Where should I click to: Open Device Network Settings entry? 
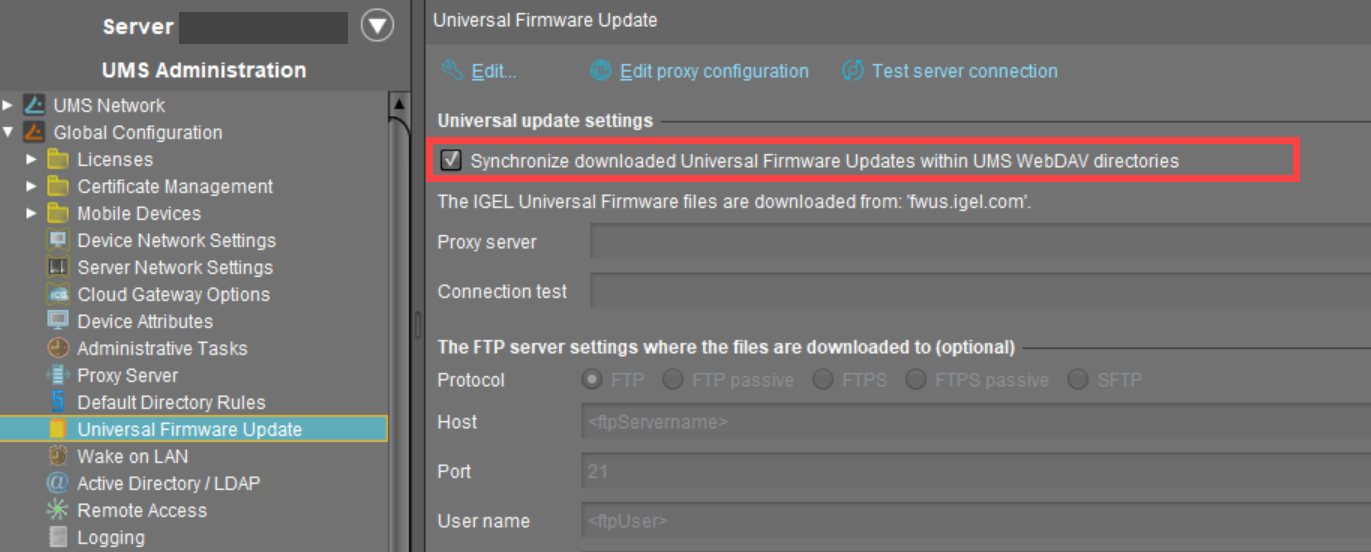(x=175, y=240)
